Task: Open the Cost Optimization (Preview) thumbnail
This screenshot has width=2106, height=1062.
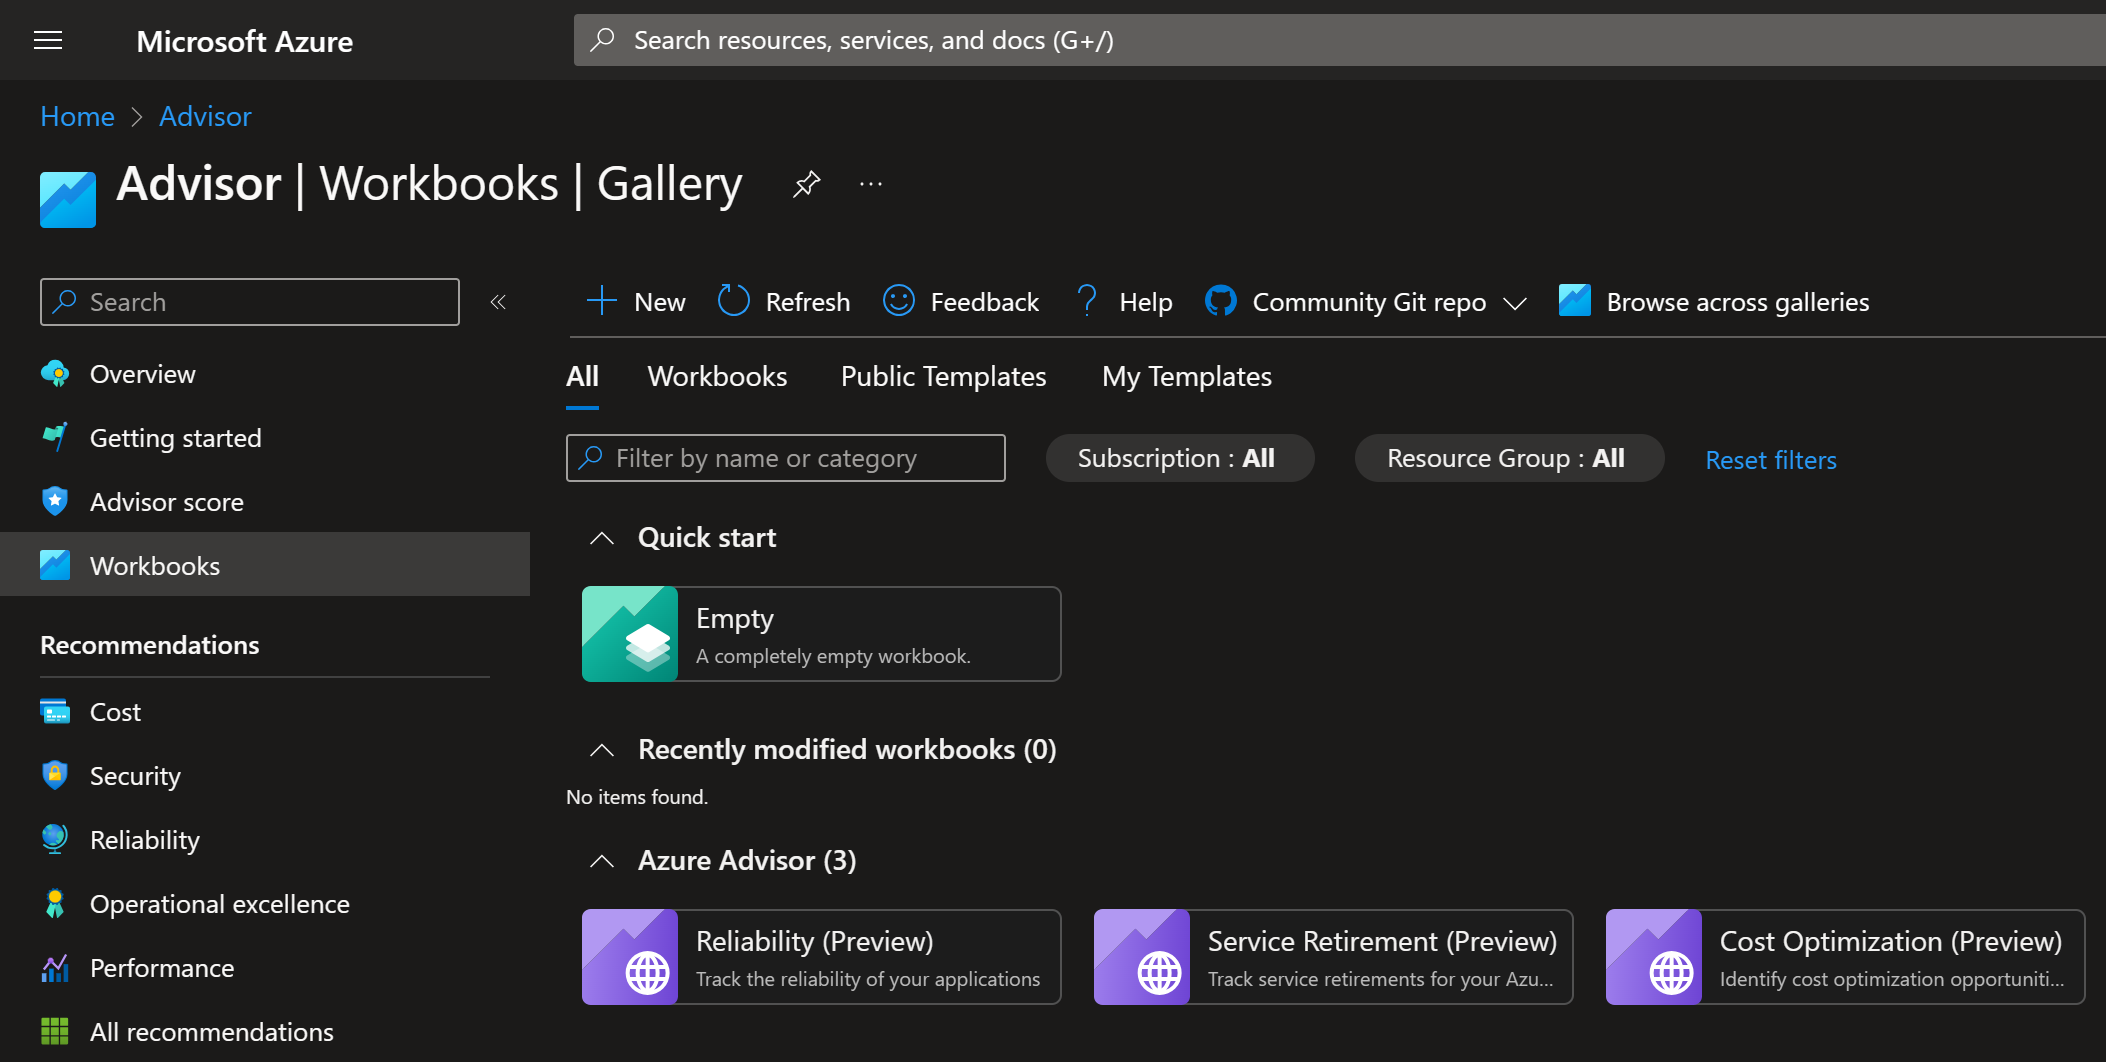Action: pos(1654,957)
